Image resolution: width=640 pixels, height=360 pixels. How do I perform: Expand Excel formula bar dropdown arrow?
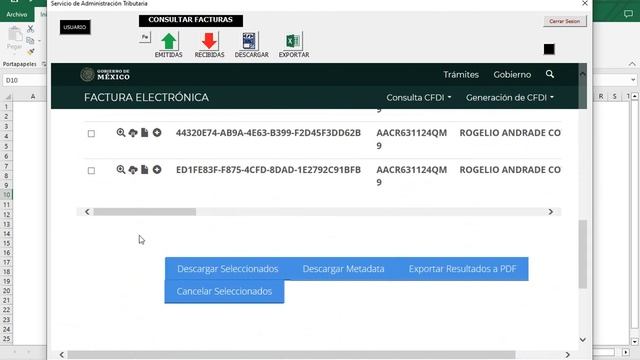coord(633,80)
